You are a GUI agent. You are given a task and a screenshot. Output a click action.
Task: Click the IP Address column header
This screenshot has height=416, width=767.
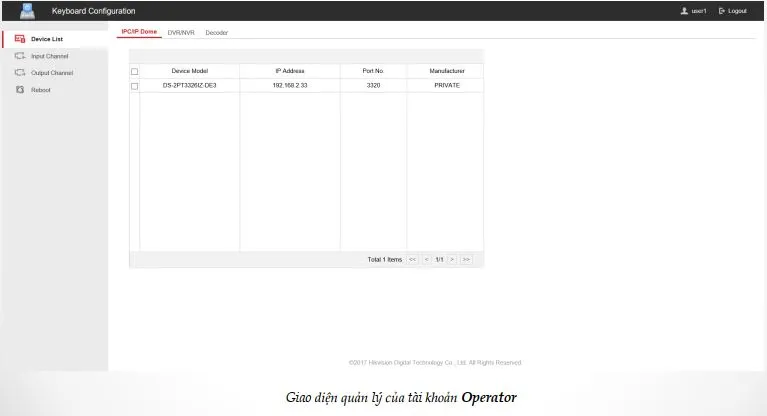point(289,71)
